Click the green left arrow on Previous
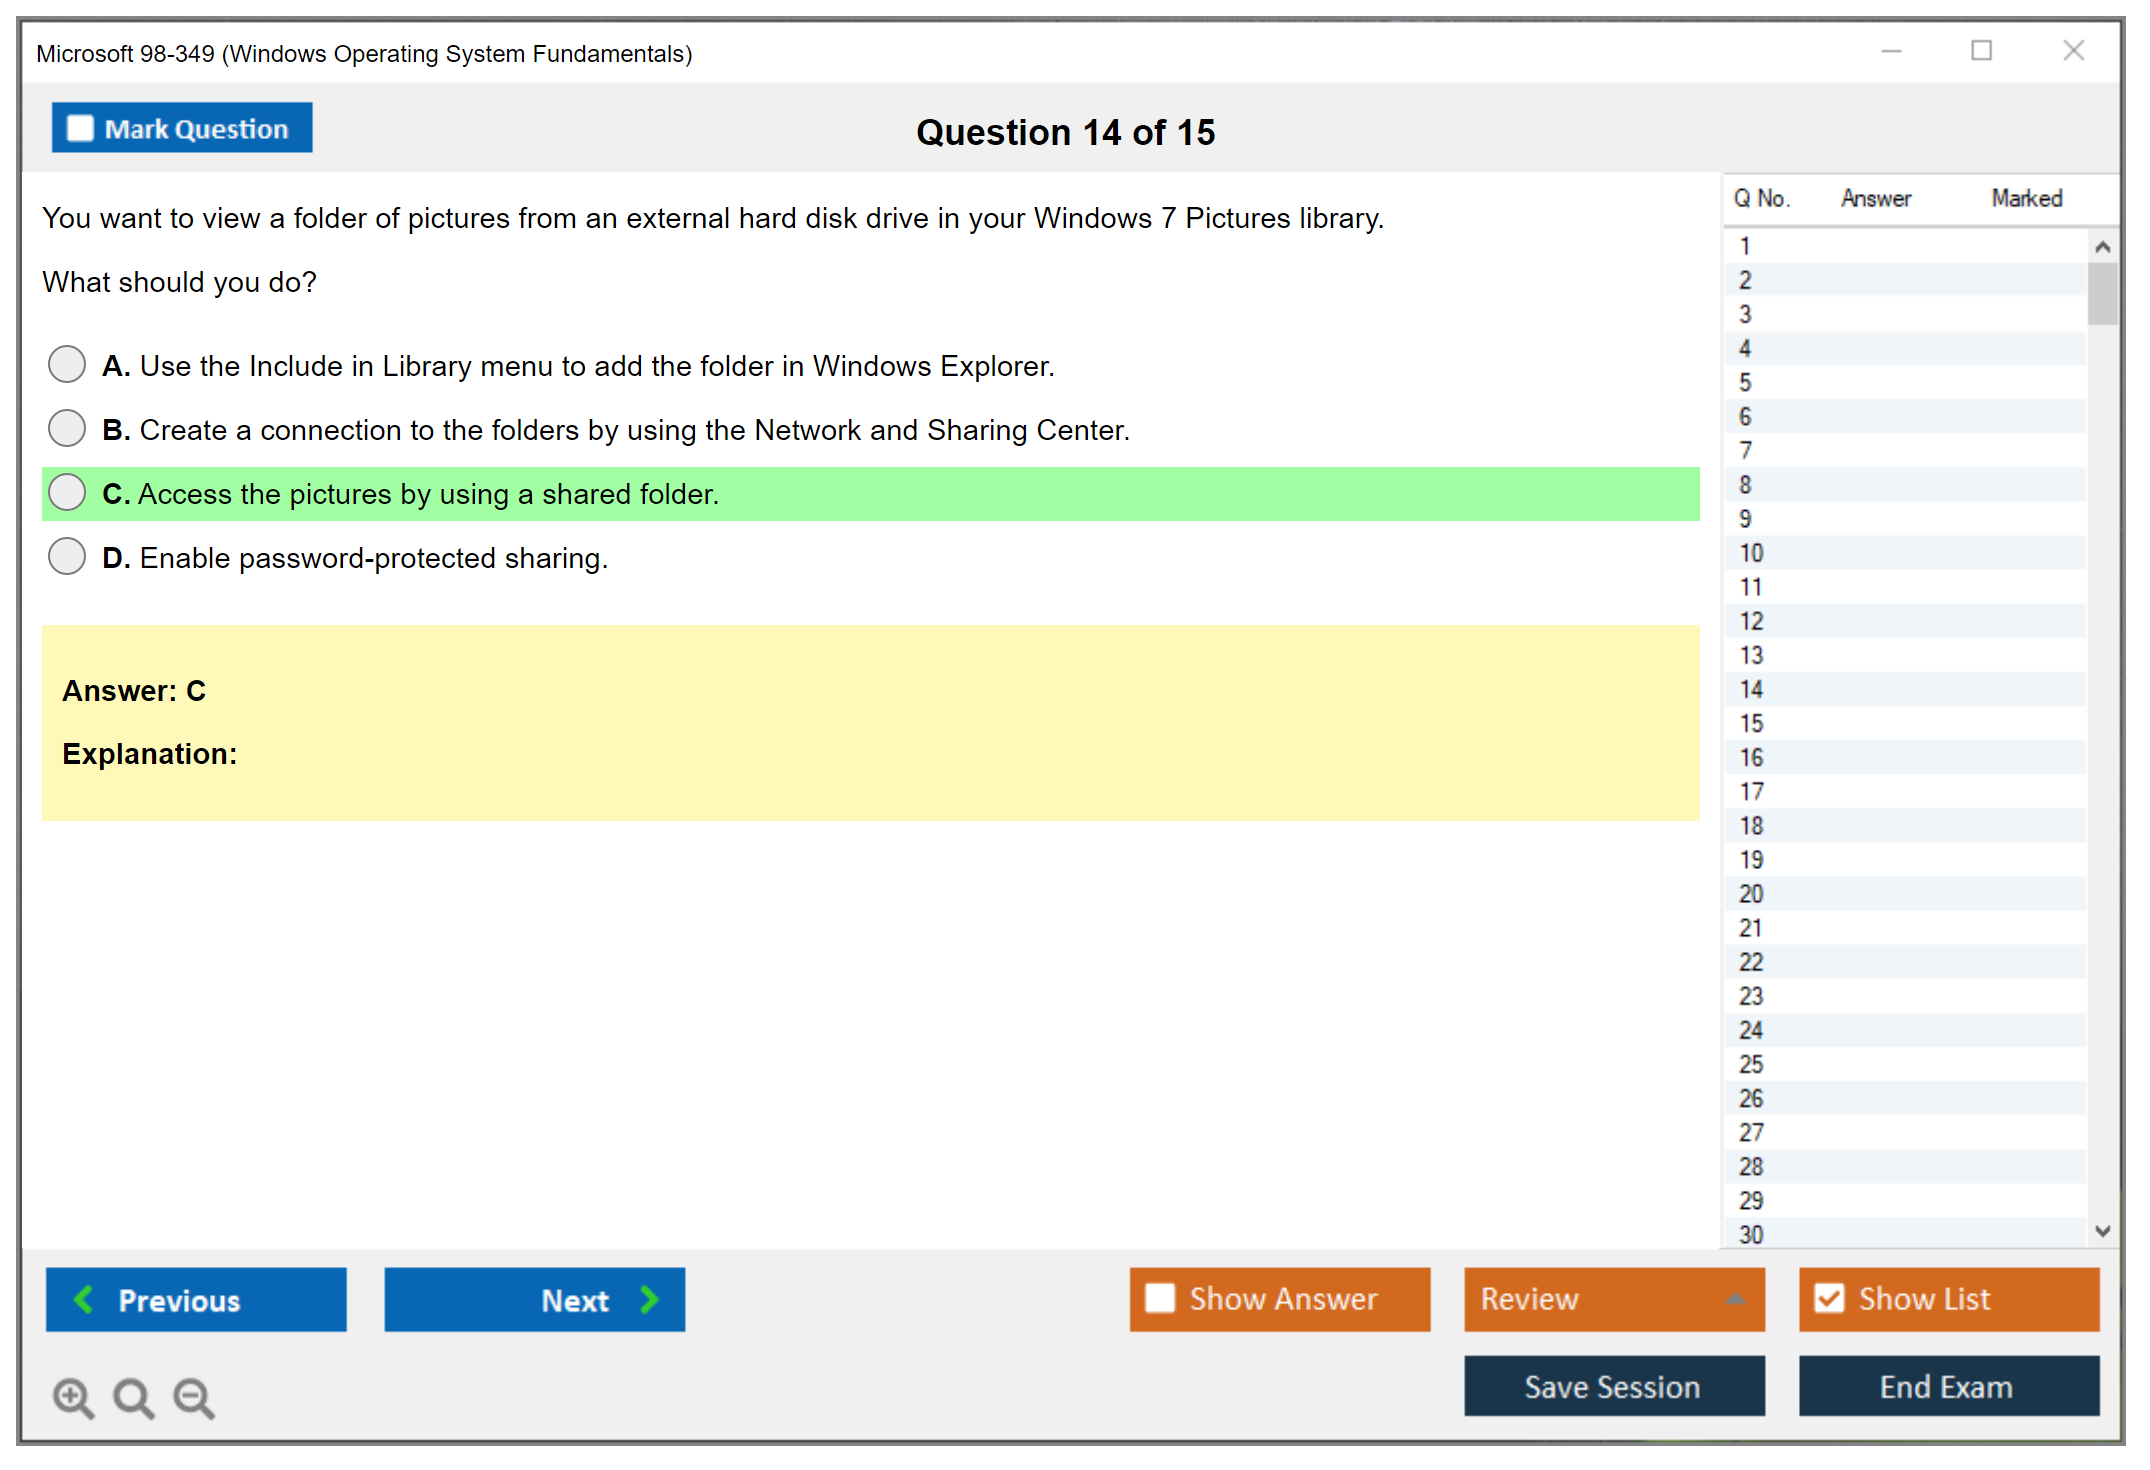 [84, 1299]
